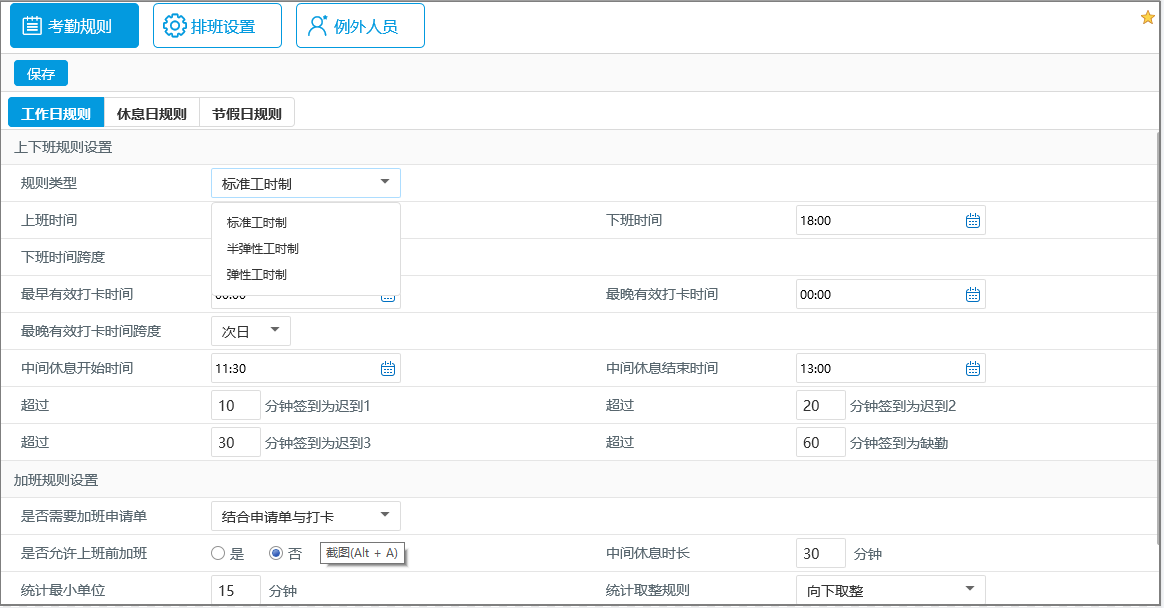The image size is (1164, 608).
Task: Switch to the 休息日规则 tab
Action: click(152, 114)
